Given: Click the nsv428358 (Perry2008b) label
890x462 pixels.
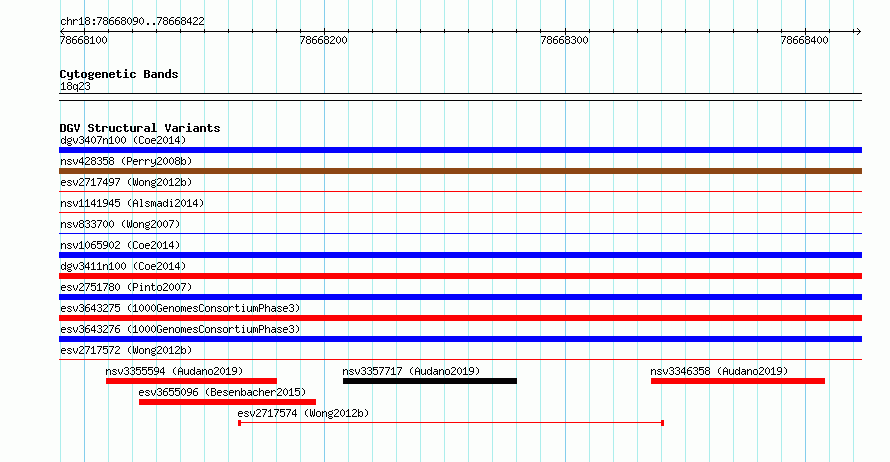Looking at the screenshot, I should [x=126, y=161].
